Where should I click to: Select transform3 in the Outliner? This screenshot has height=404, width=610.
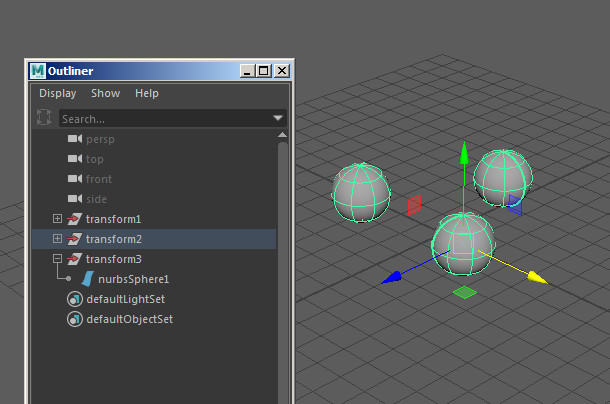coord(114,259)
